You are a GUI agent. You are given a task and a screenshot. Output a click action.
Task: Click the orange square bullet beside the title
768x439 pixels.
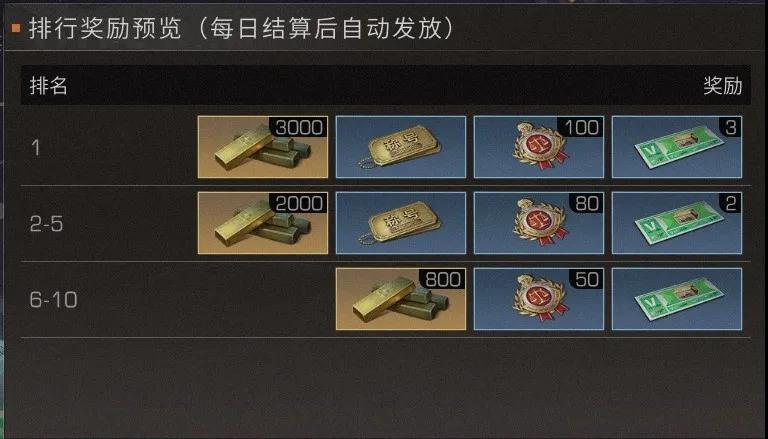[16, 29]
